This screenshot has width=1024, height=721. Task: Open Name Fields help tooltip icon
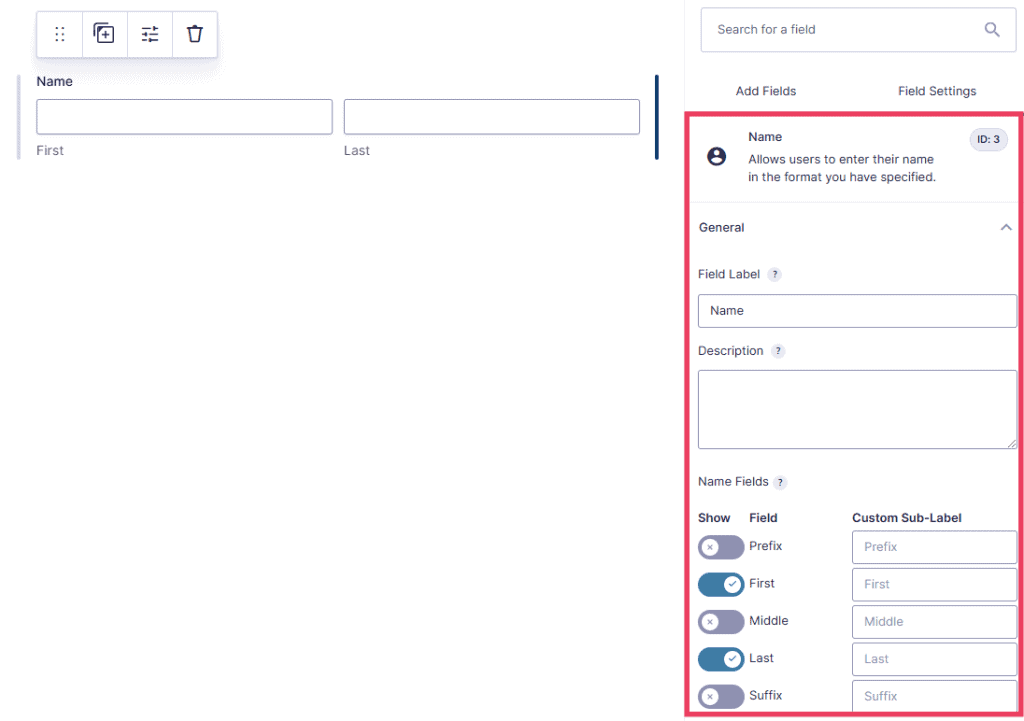tap(780, 483)
